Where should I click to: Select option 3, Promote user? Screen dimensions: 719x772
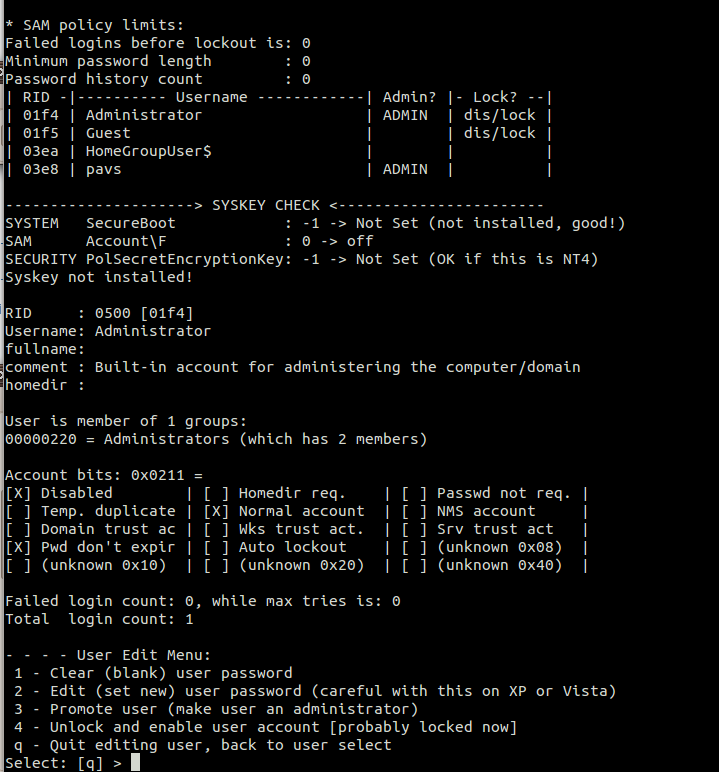click(x=216, y=709)
